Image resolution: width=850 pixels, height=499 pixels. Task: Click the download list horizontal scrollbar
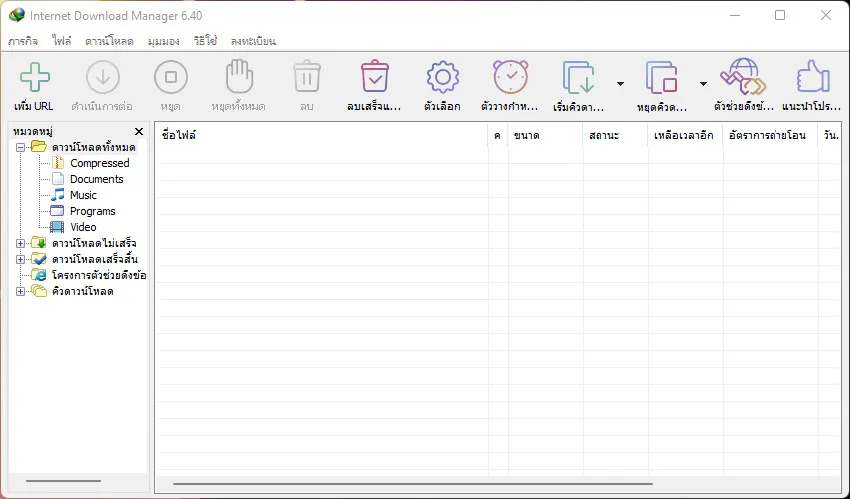coord(413,484)
